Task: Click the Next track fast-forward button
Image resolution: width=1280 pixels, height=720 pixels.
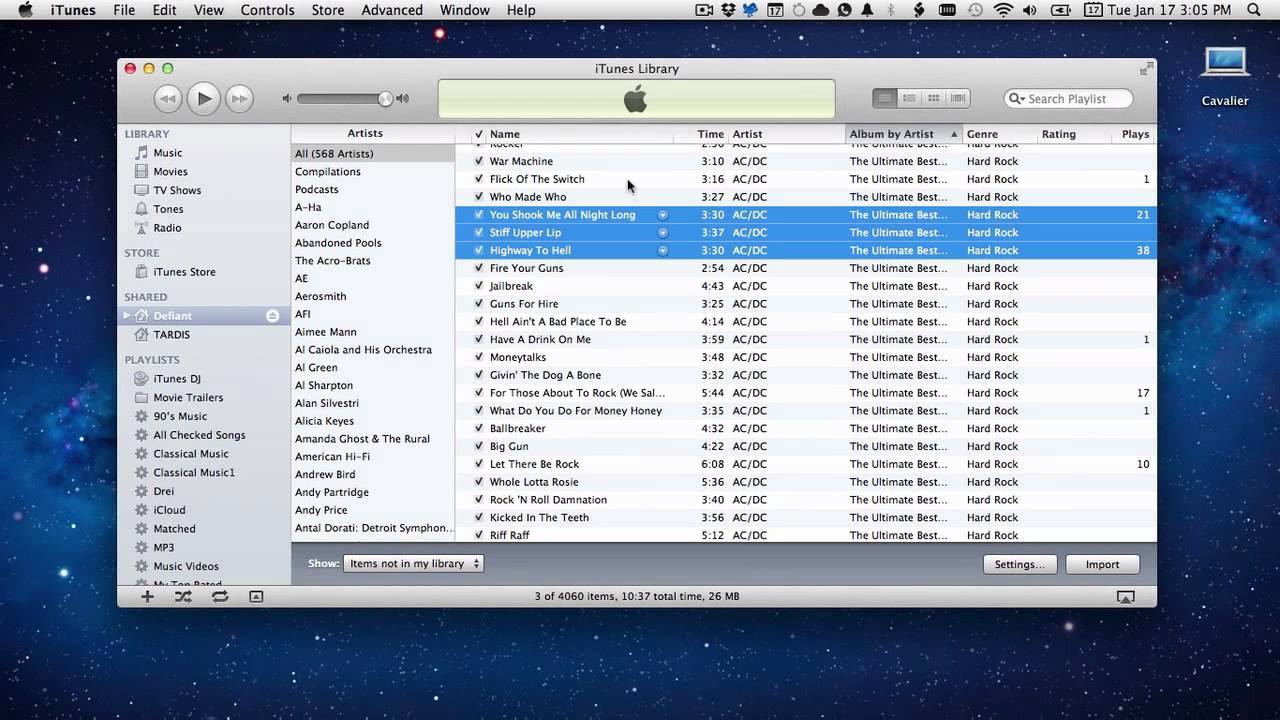Action: pyautogui.click(x=239, y=98)
